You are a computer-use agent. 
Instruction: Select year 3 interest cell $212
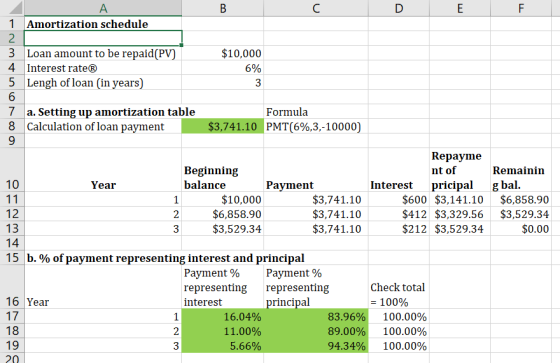[399, 229]
